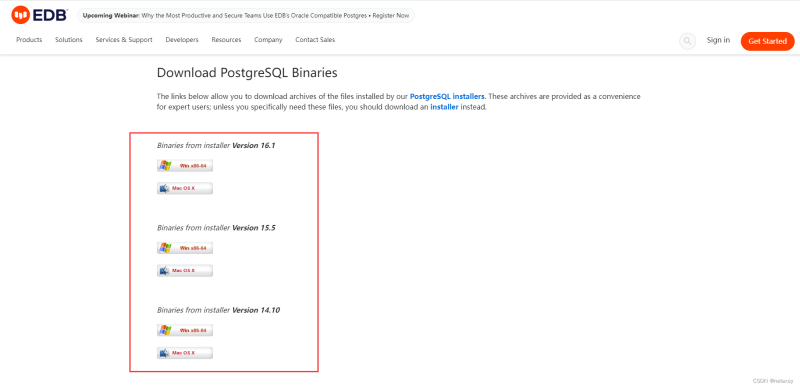Download Version 16.1 Win x86-64 binaries

[x=185, y=165]
